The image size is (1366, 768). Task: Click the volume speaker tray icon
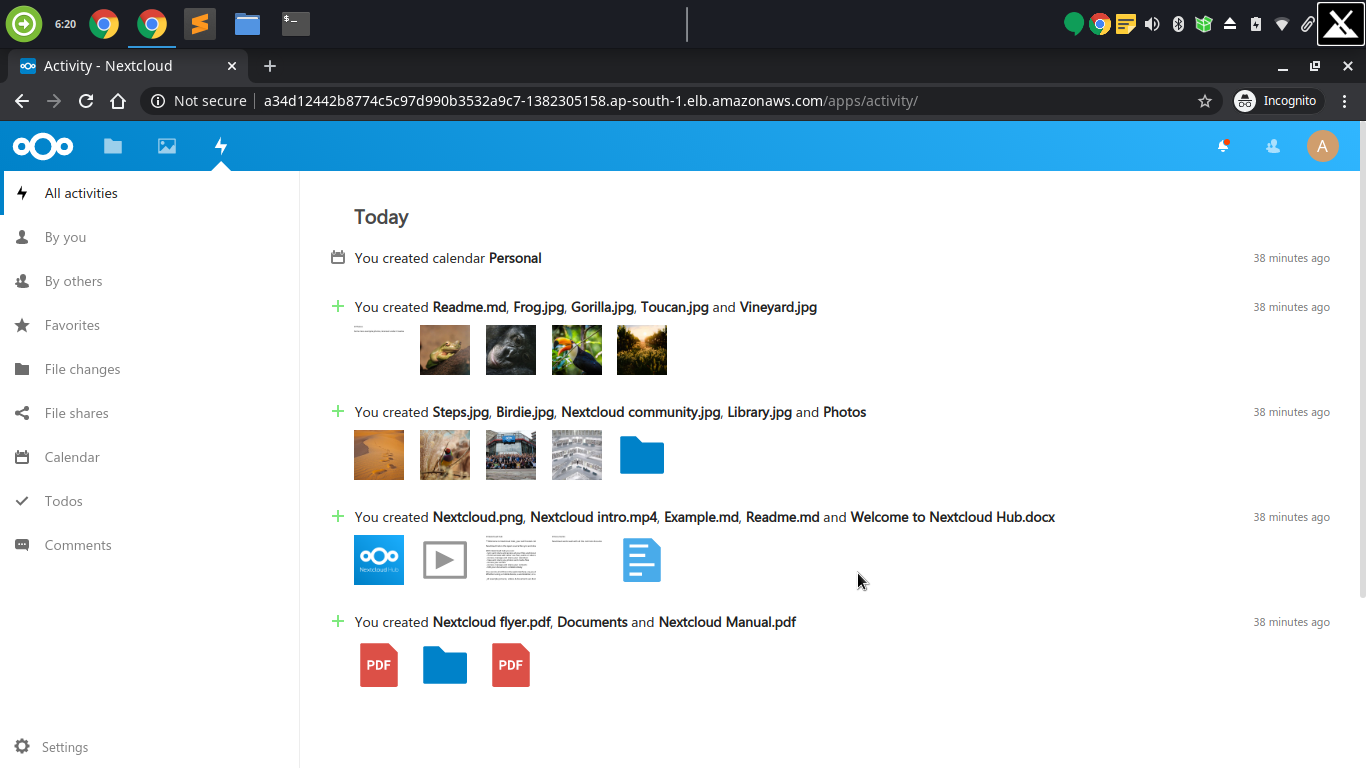coord(1152,24)
